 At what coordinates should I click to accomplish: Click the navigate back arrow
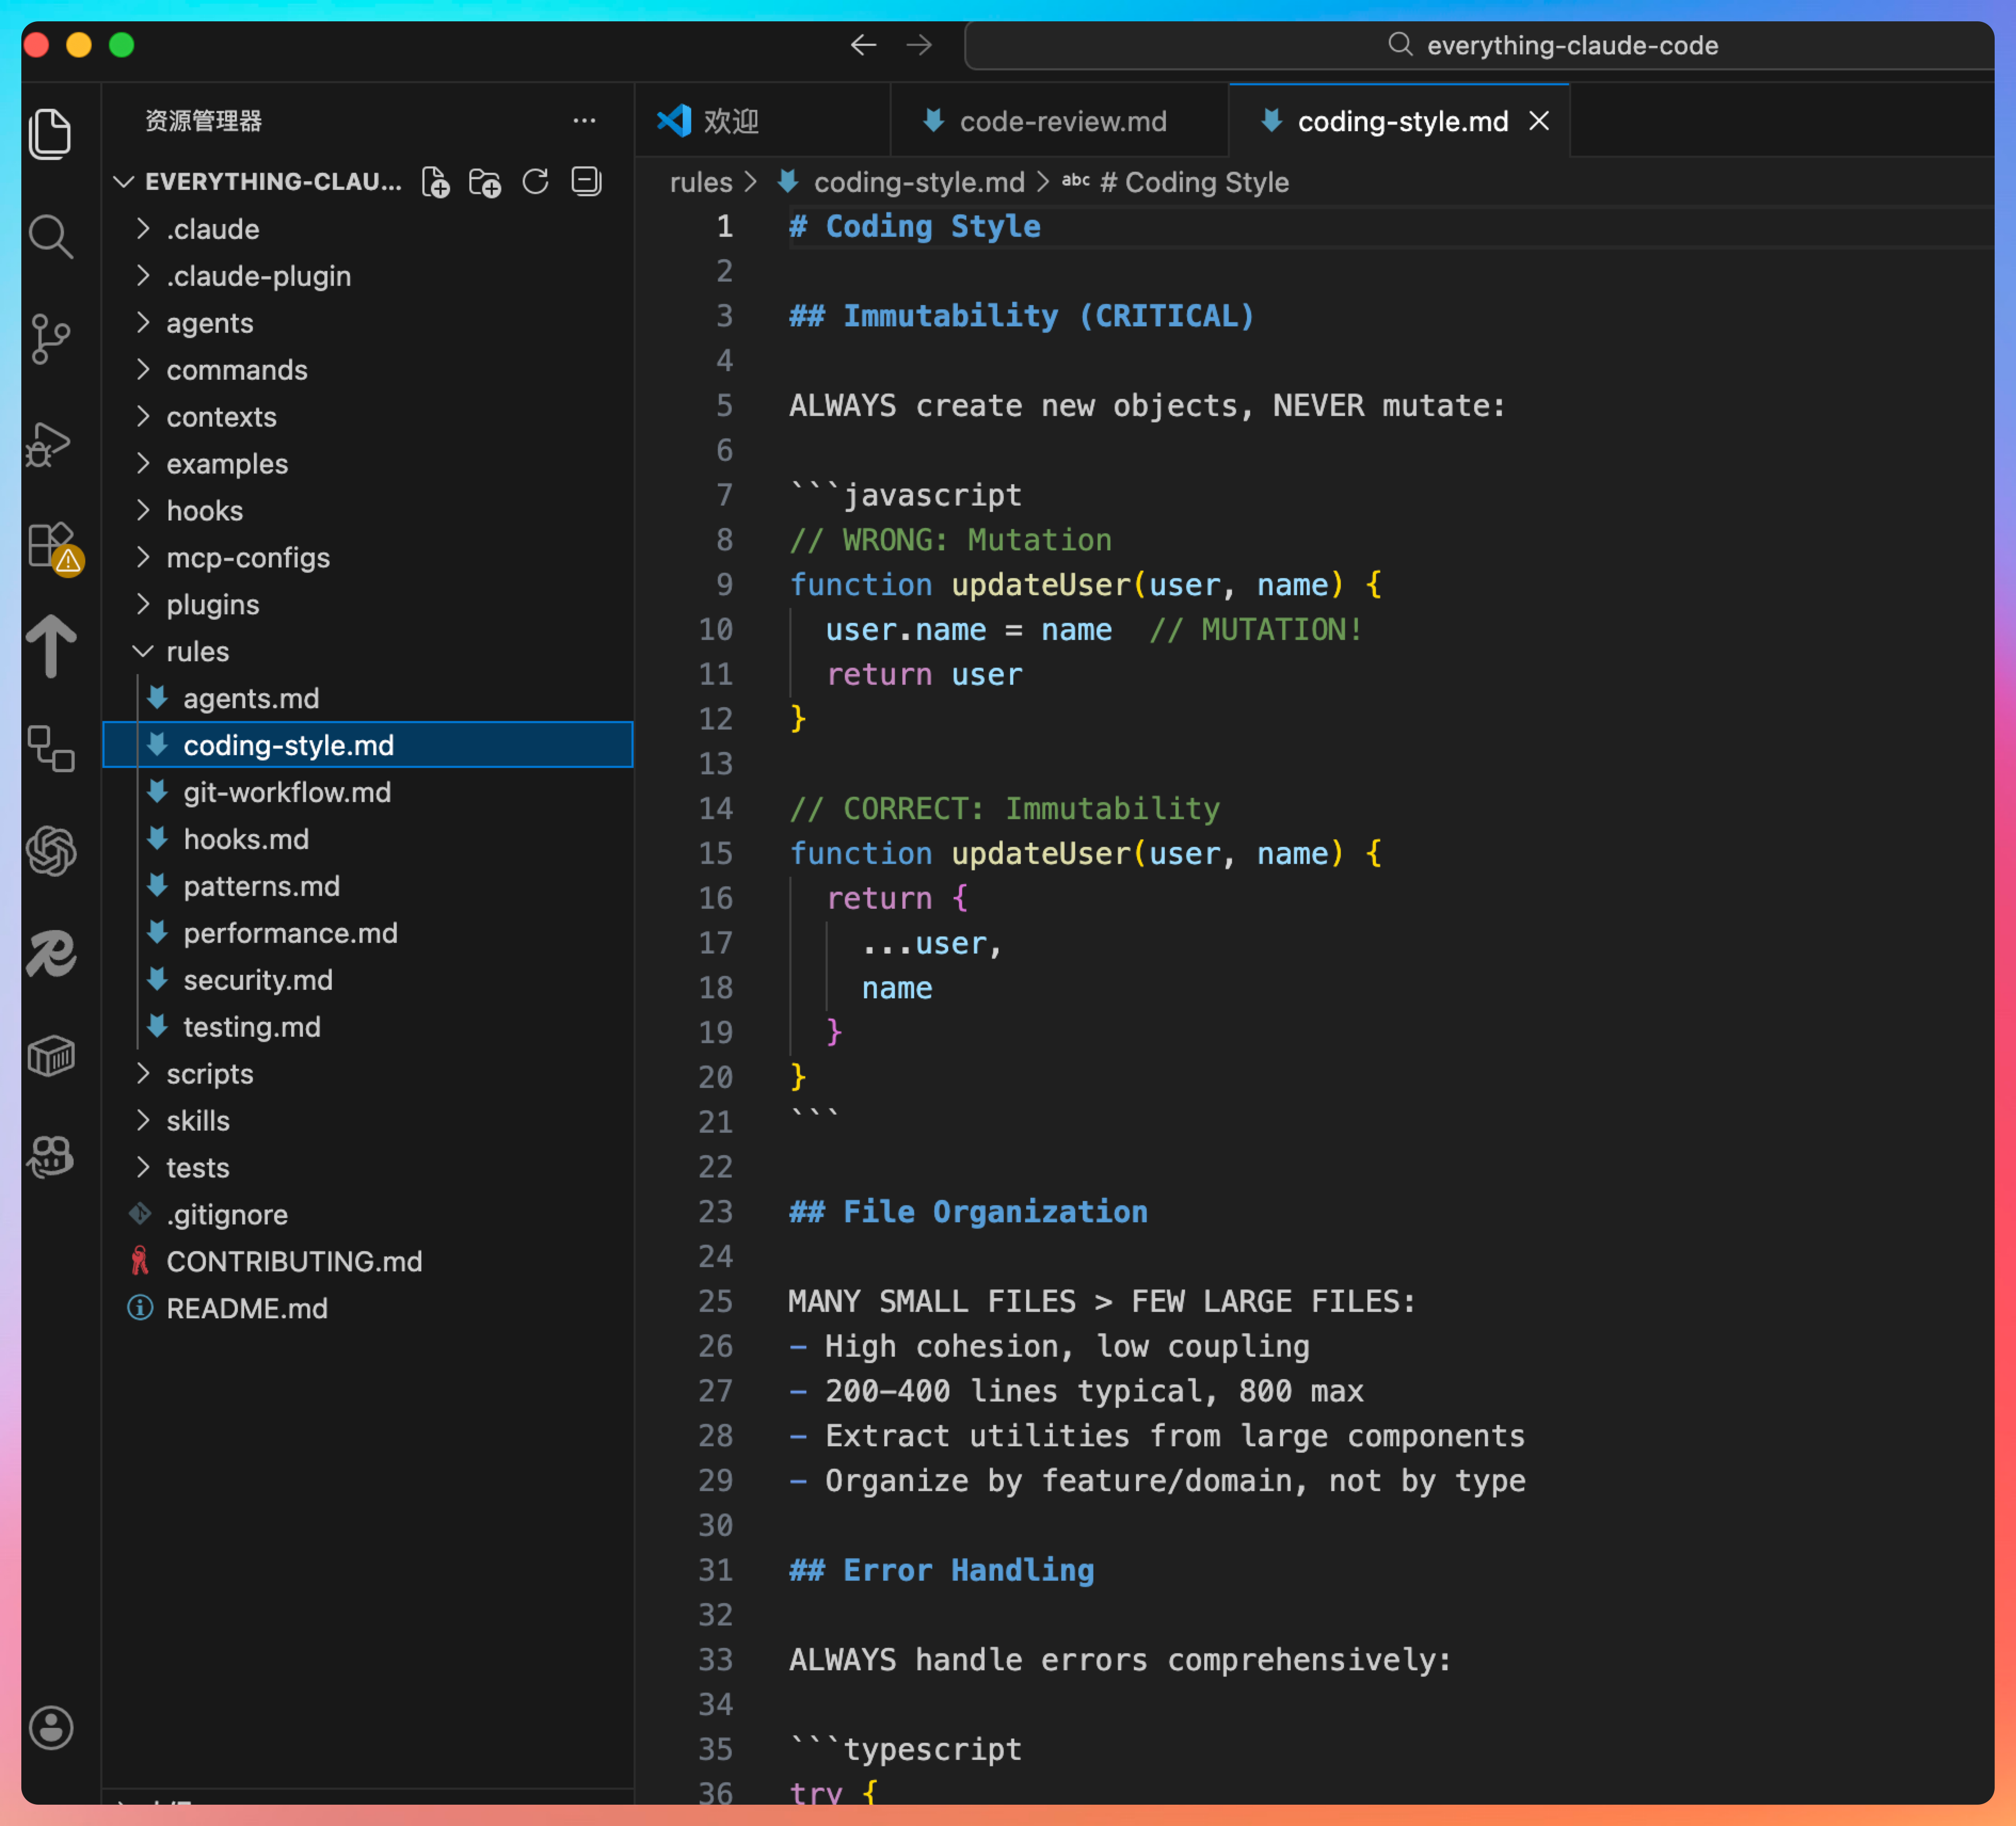(863, 45)
